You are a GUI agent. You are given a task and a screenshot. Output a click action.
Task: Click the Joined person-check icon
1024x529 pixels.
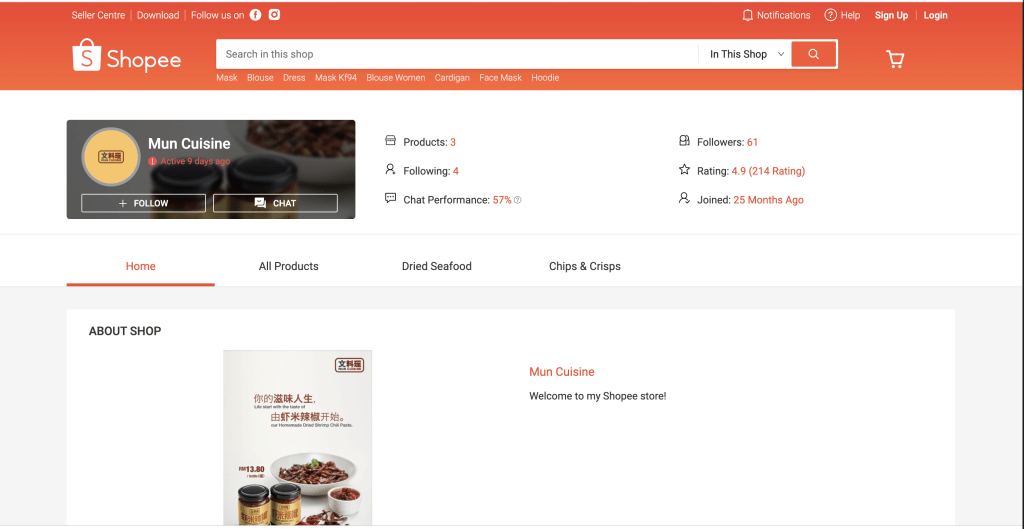[684, 199]
